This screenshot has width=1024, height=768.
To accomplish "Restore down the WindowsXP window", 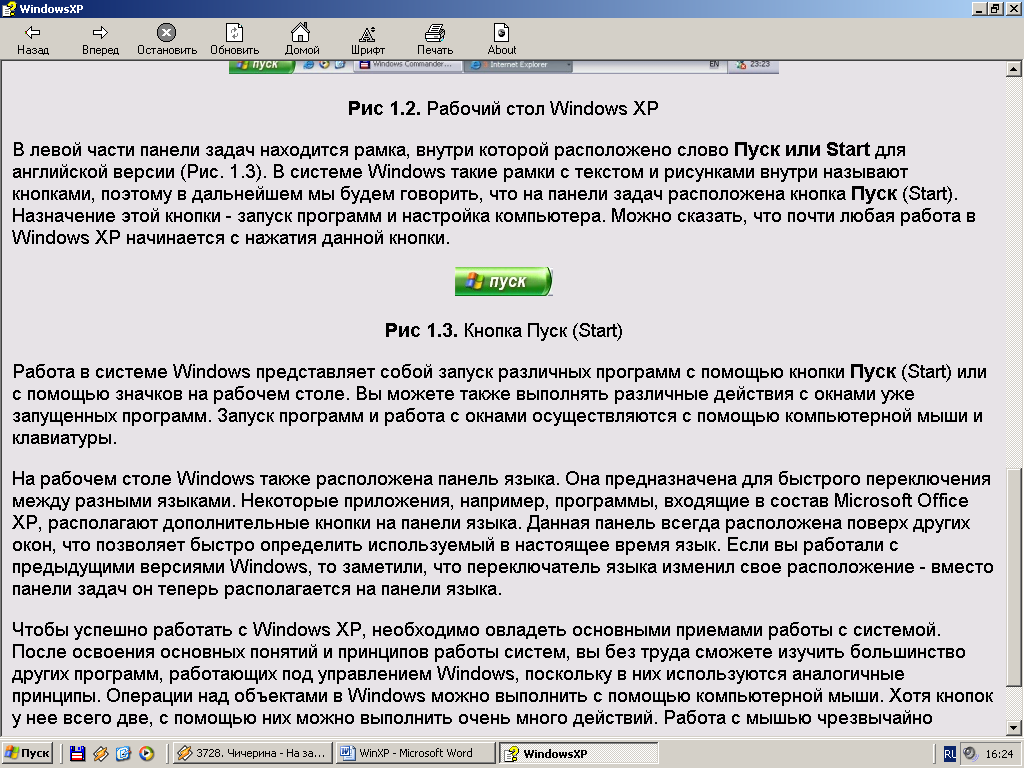I will (994, 8).
